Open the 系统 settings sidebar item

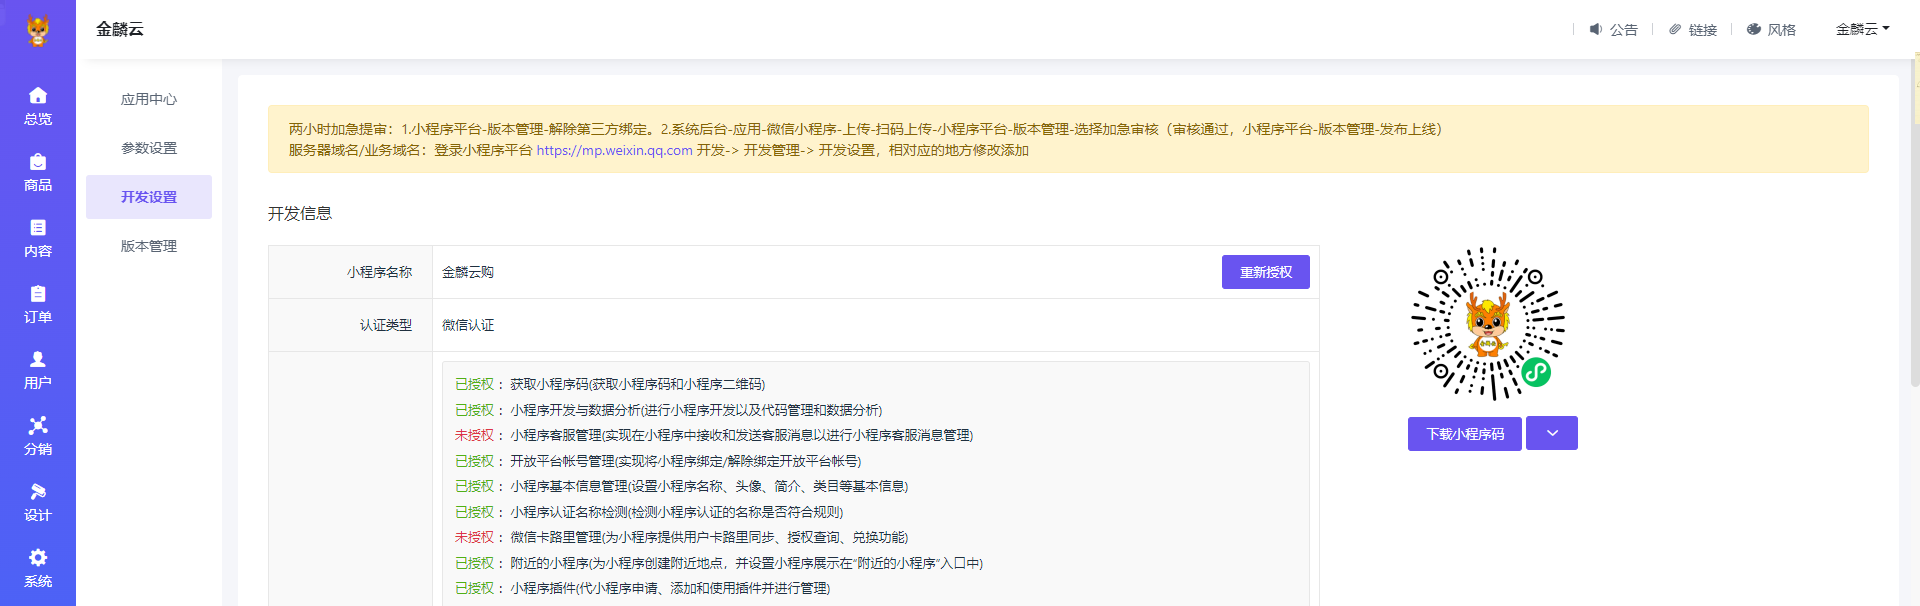(38, 568)
